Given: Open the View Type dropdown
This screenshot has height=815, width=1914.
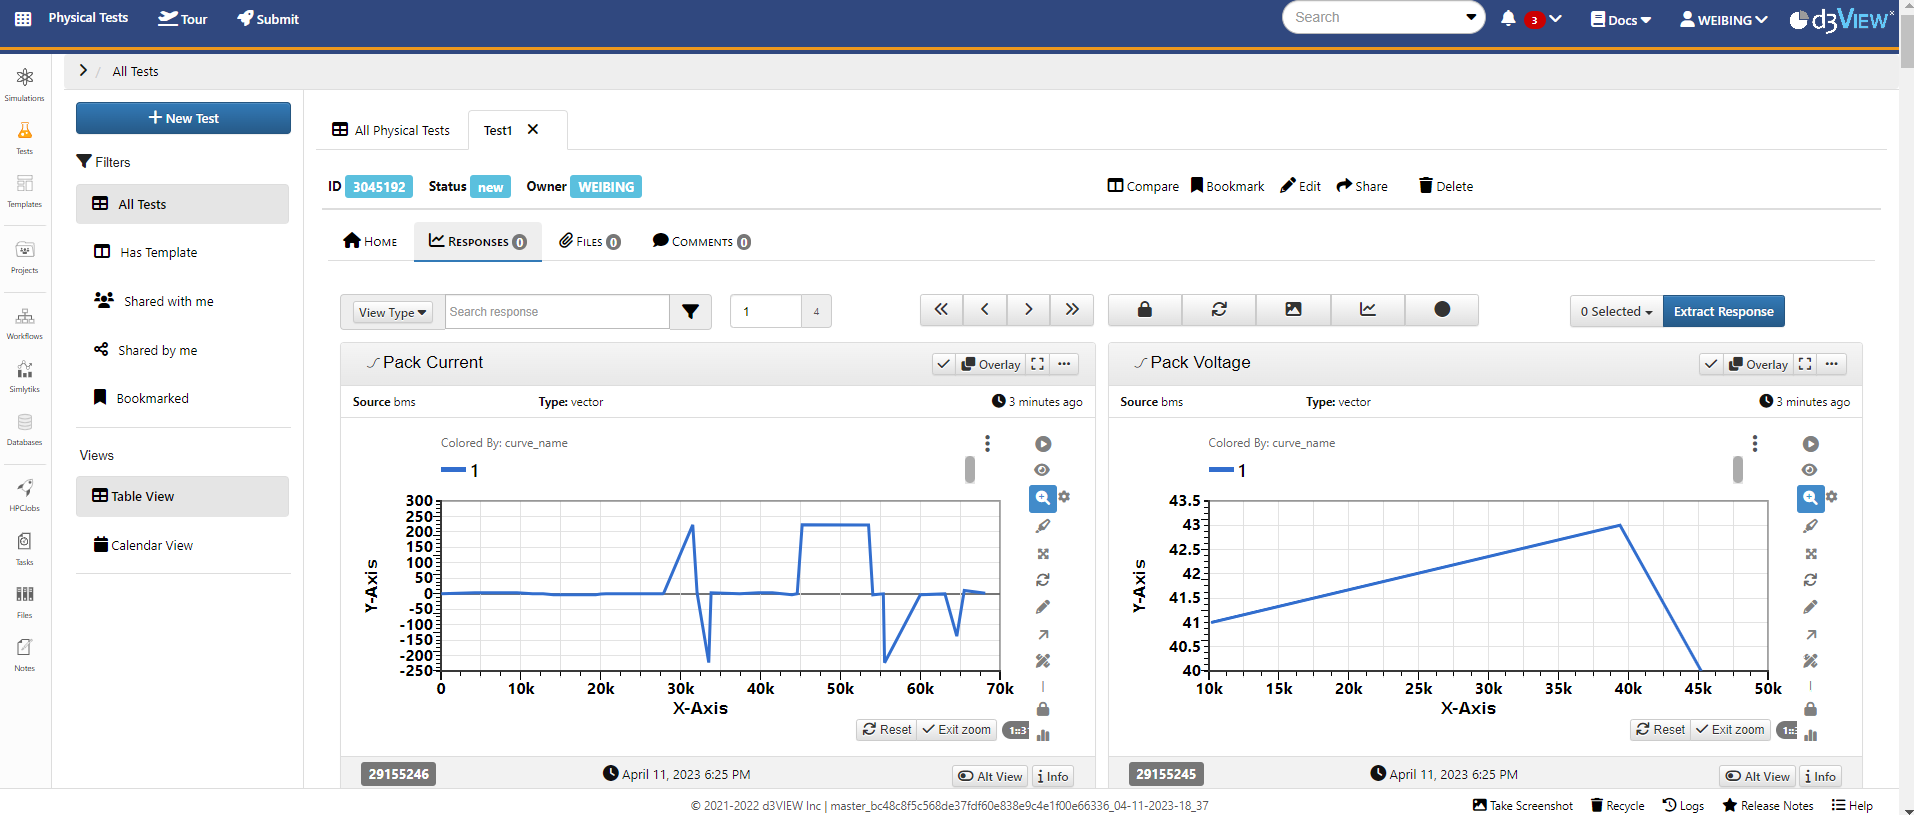Looking at the screenshot, I should [x=393, y=312].
